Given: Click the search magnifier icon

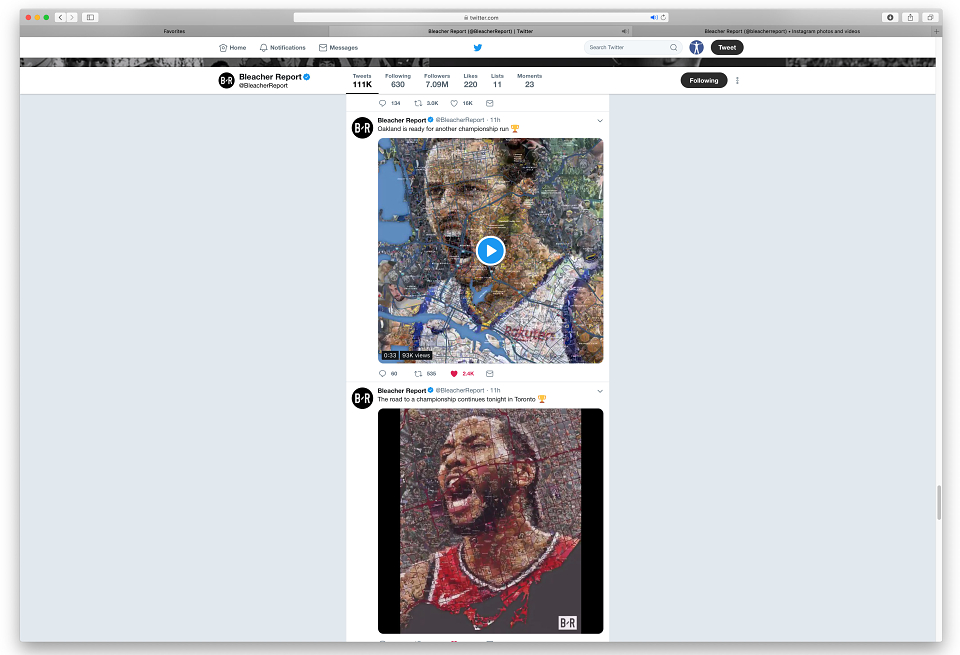Looking at the screenshot, I should [x=673, y=47].
